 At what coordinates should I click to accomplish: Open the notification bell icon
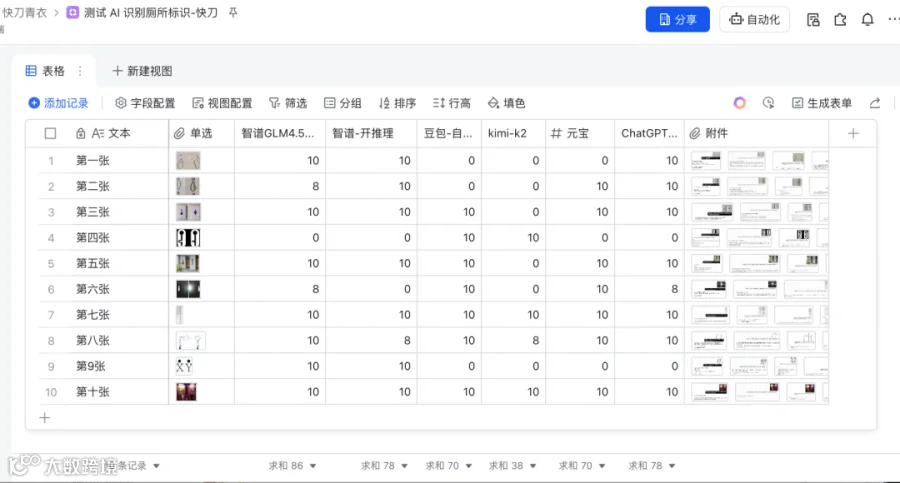[x=867, y=20]
